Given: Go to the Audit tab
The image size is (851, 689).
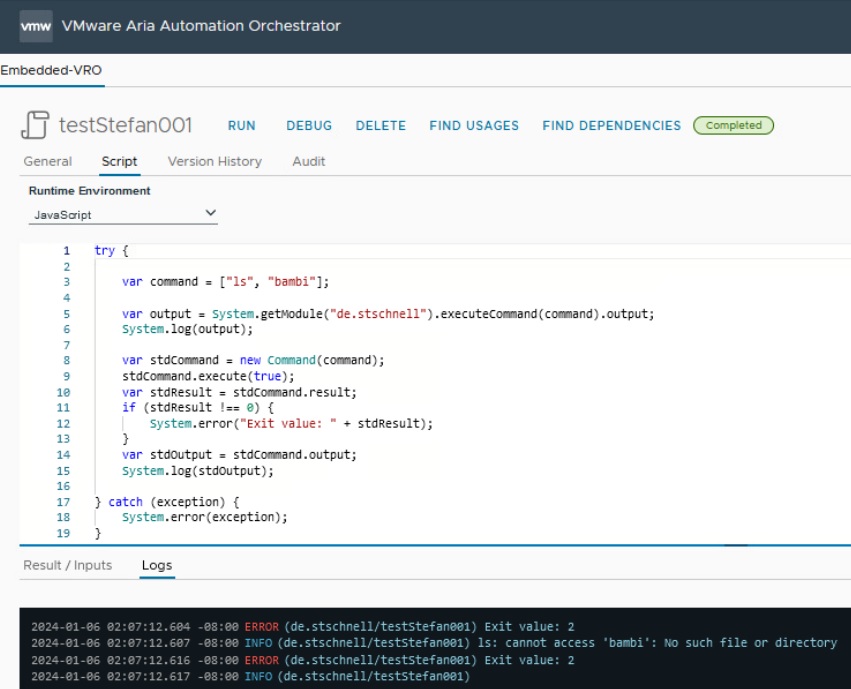Looking at the screenshot, I should click(x=309, y=161).
